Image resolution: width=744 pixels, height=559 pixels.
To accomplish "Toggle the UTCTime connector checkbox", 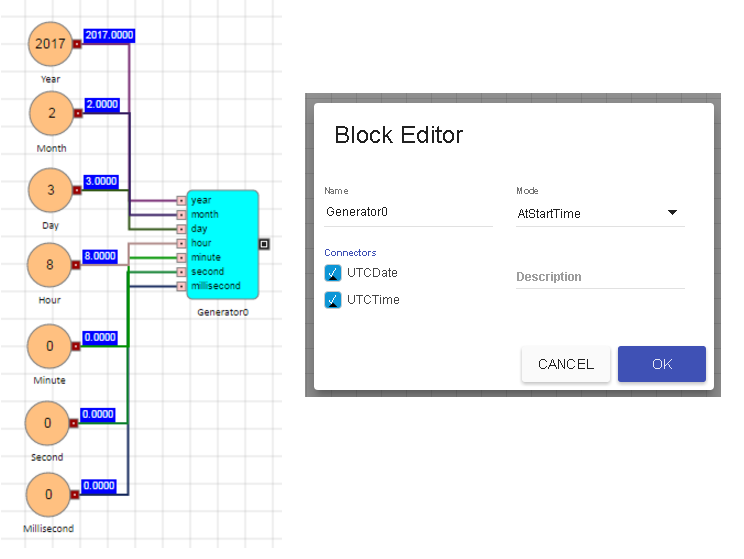I will [x=333, y=300].
